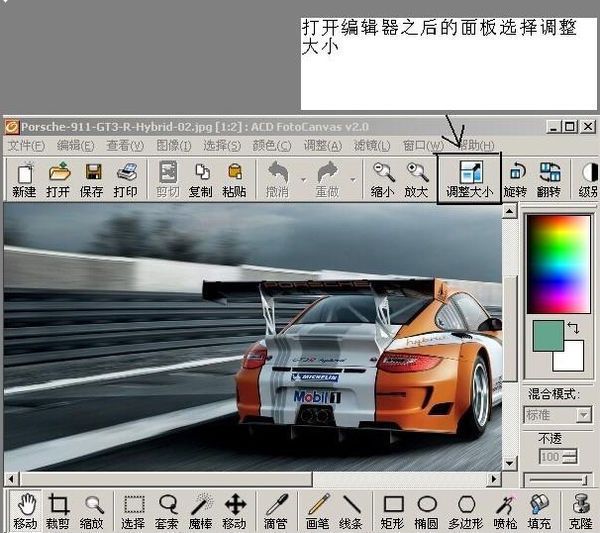600x533 pixels.
Task: Select the 缩放 (Zoom) tool
Action: pos(91,511)
